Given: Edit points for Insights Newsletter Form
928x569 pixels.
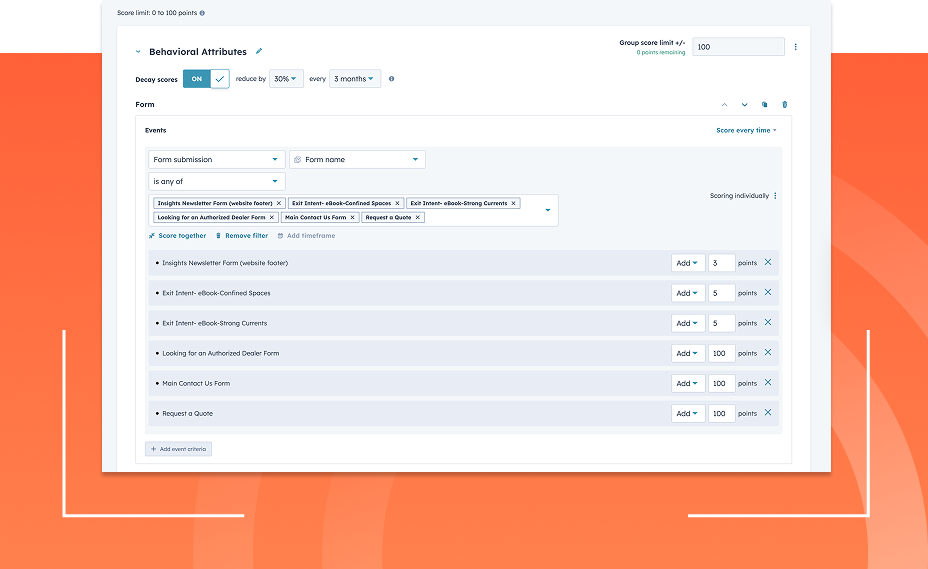Looking at the screenshot, I should 721,263.
